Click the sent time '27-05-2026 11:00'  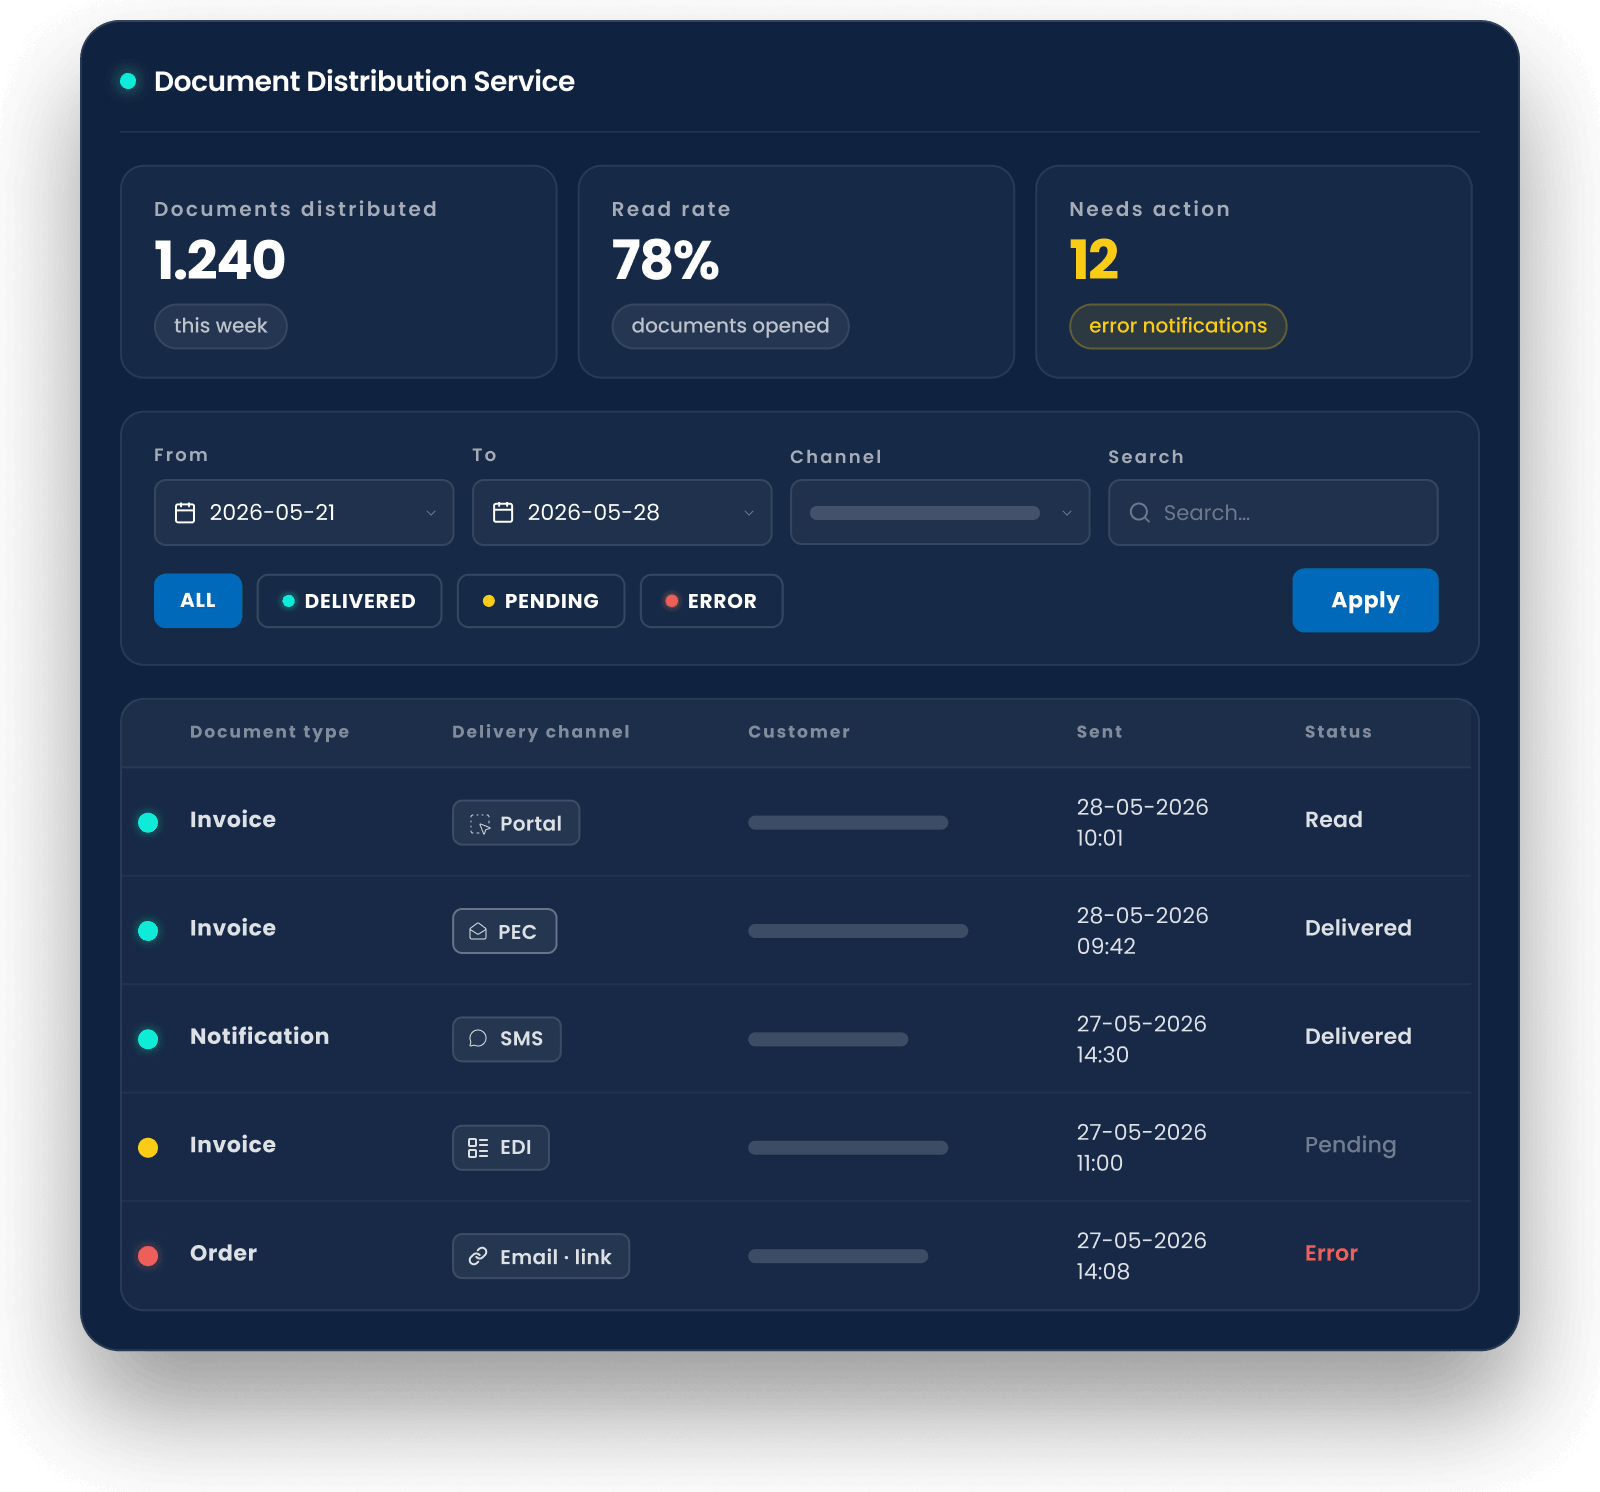tap(1141, 1148)
